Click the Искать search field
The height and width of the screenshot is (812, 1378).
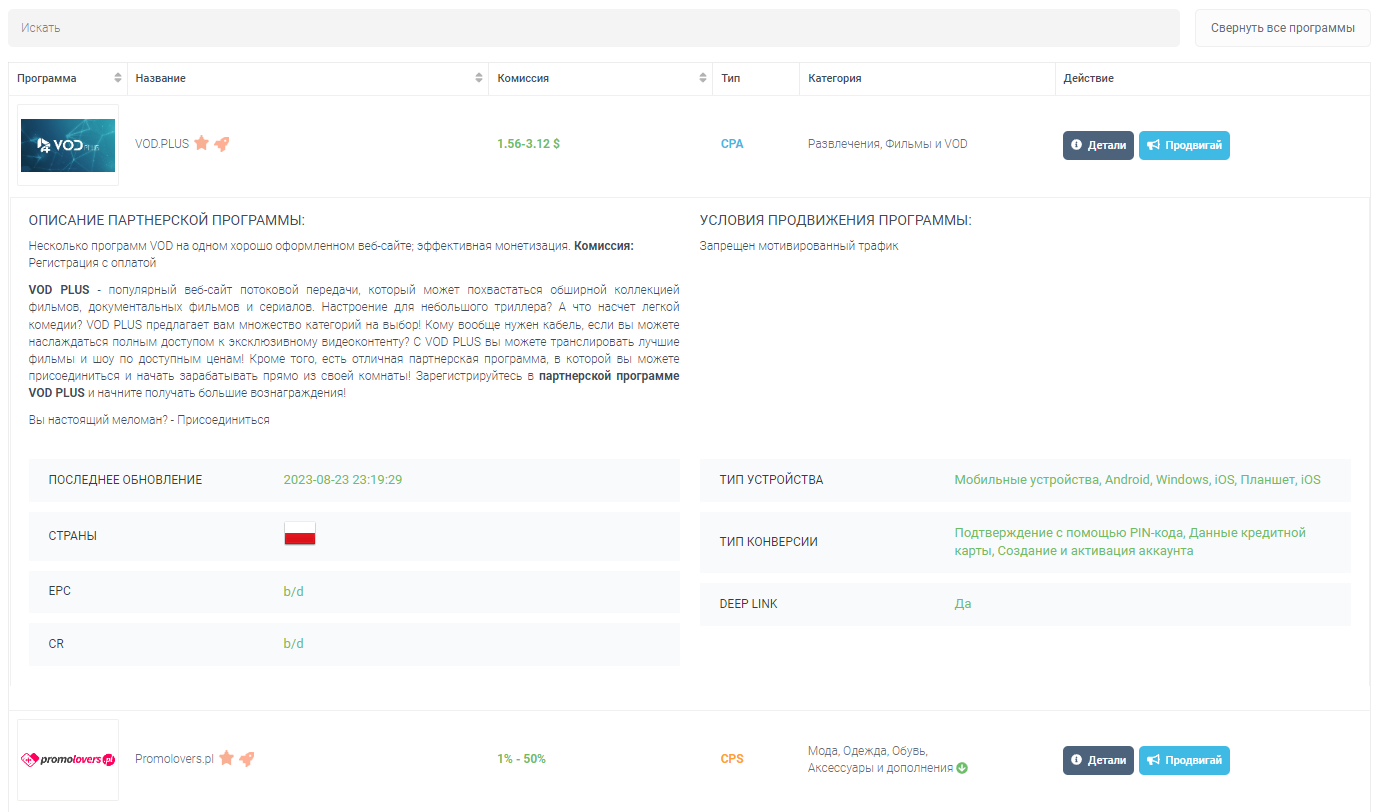pyautogui.click(x=593, y=28)
